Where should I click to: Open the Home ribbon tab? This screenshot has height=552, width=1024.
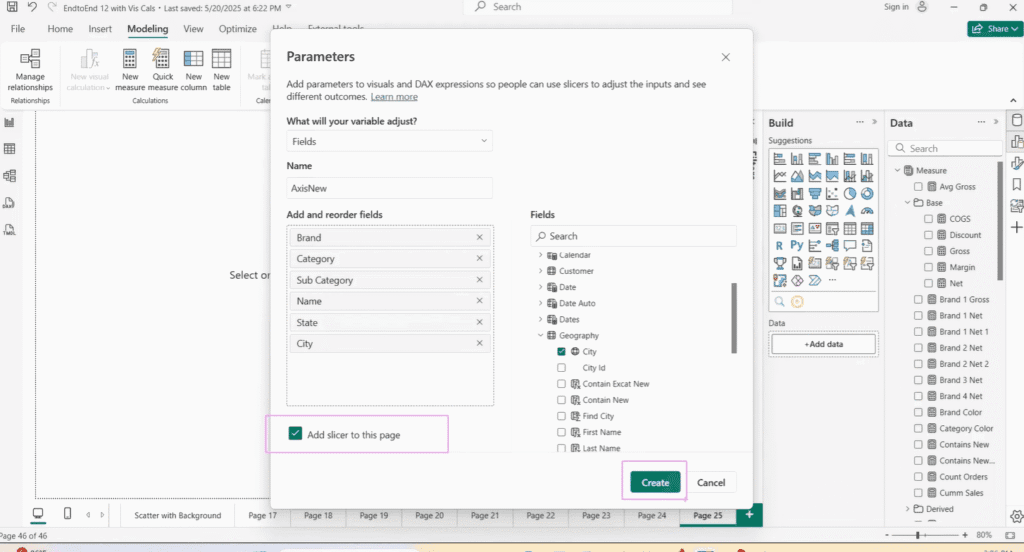tap(60, 29)
